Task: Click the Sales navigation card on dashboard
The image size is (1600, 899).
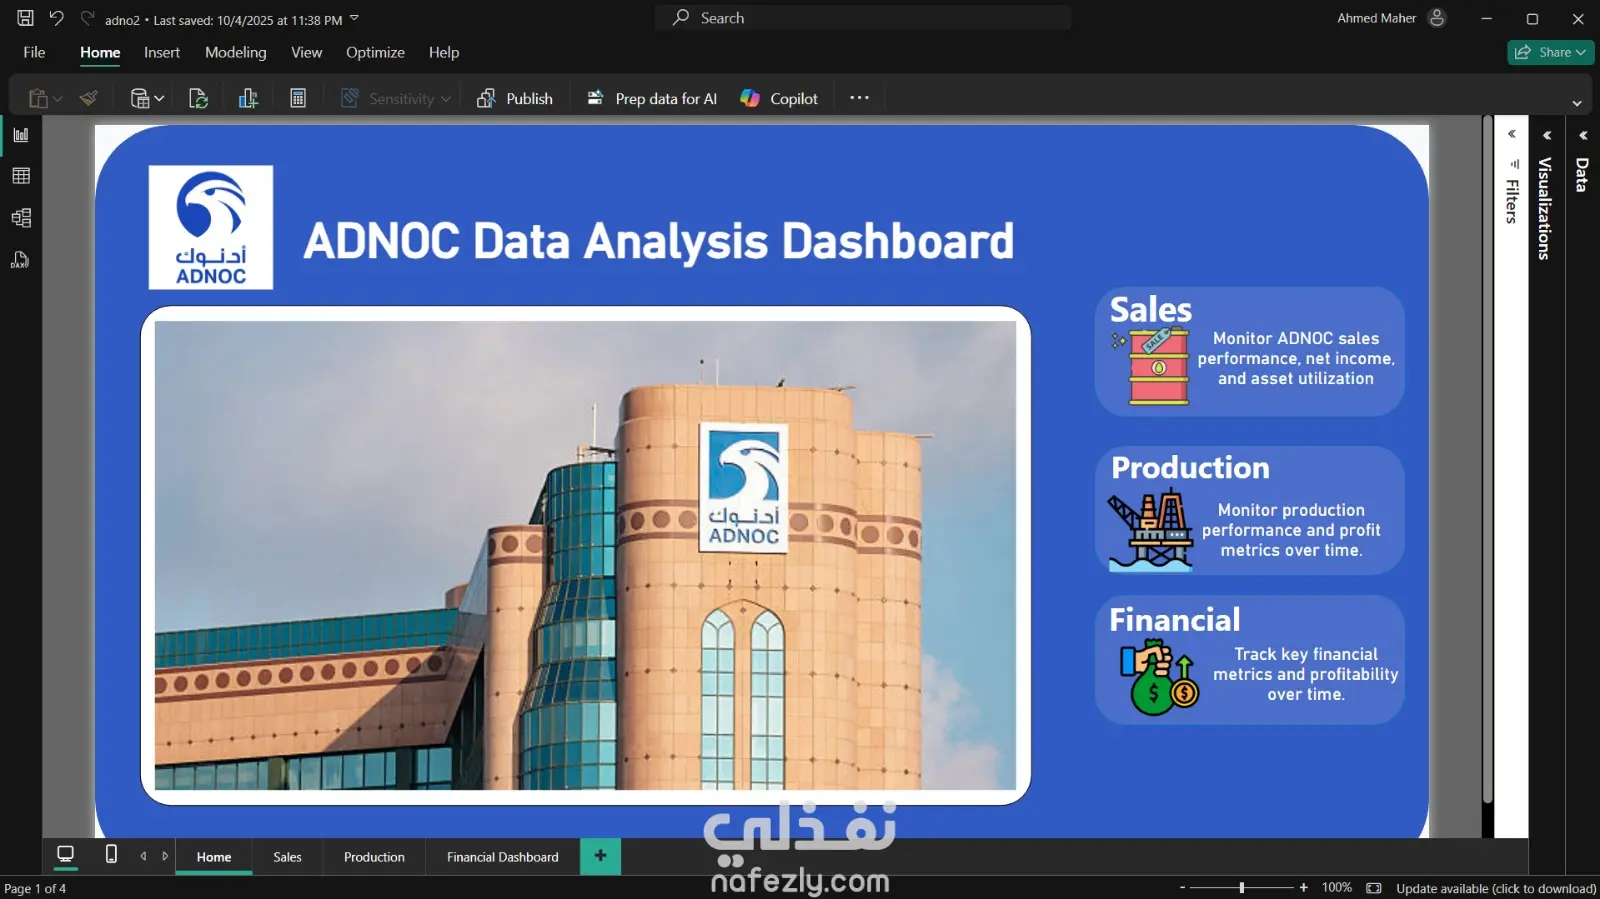Action: pos(1250,352)
